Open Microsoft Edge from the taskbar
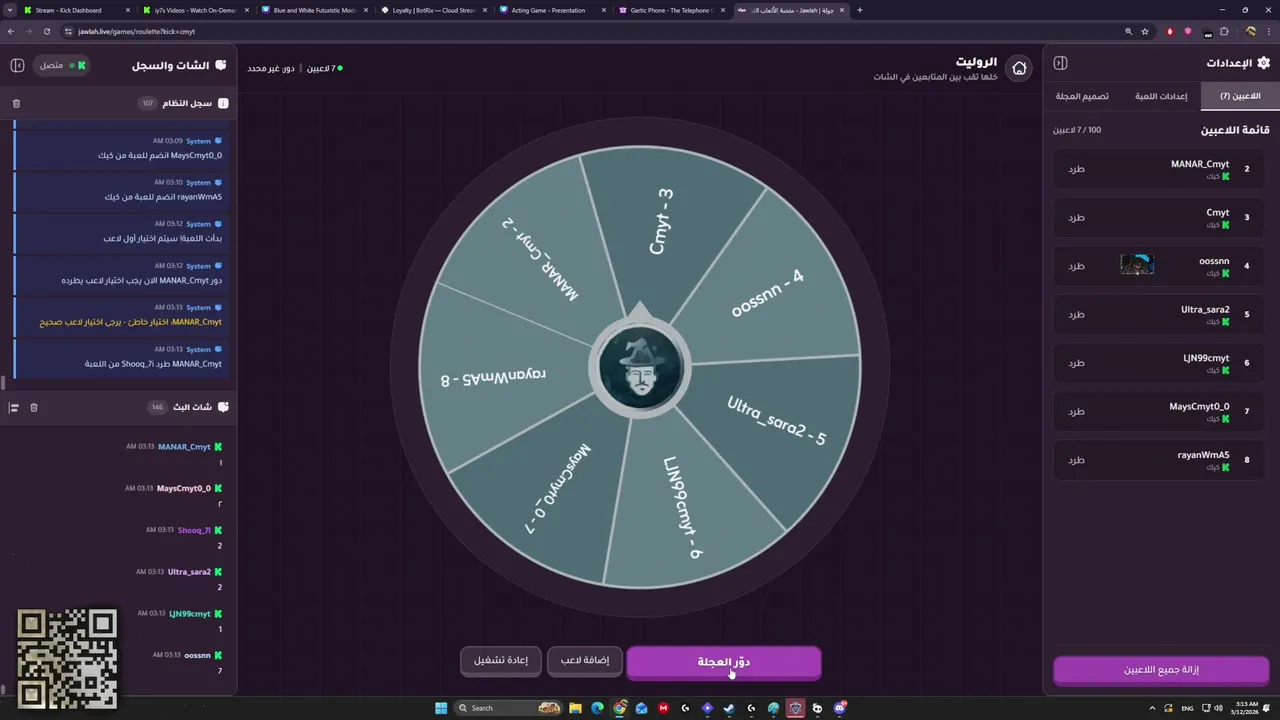Viewport: 1280px width, 720px height. pos(597,708)
